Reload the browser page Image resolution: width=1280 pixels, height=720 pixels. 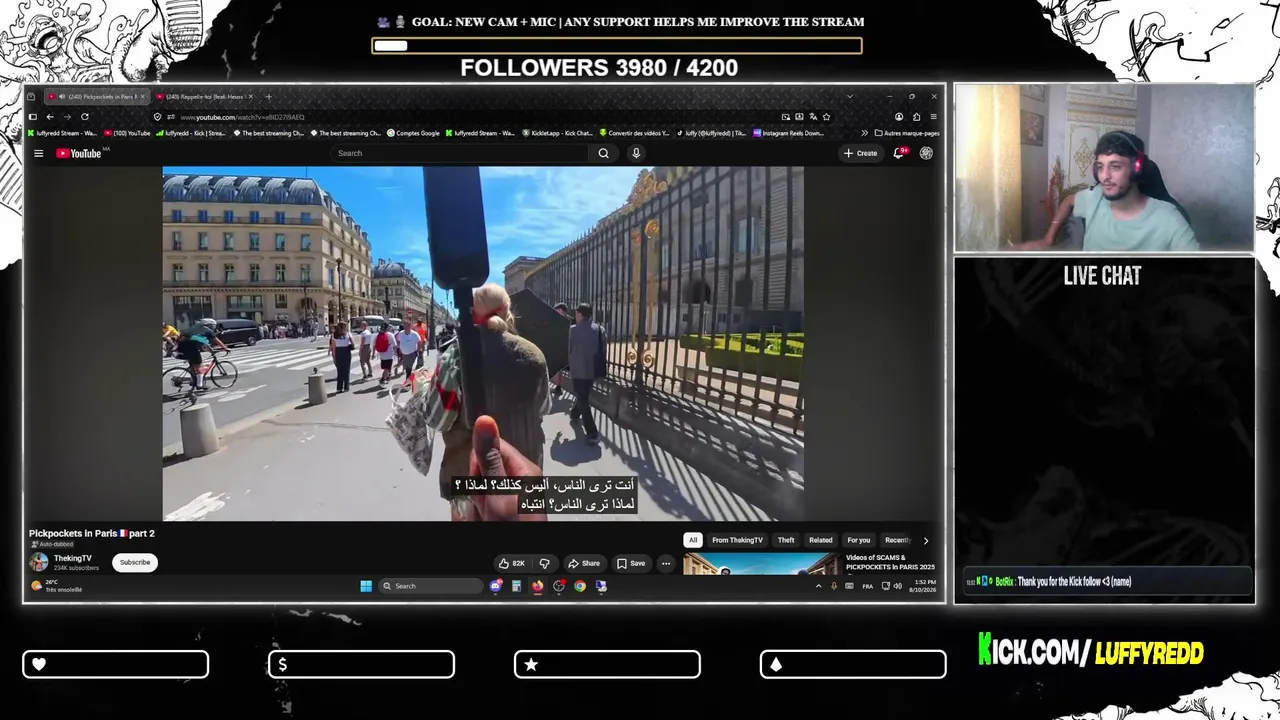click(85, 117)
